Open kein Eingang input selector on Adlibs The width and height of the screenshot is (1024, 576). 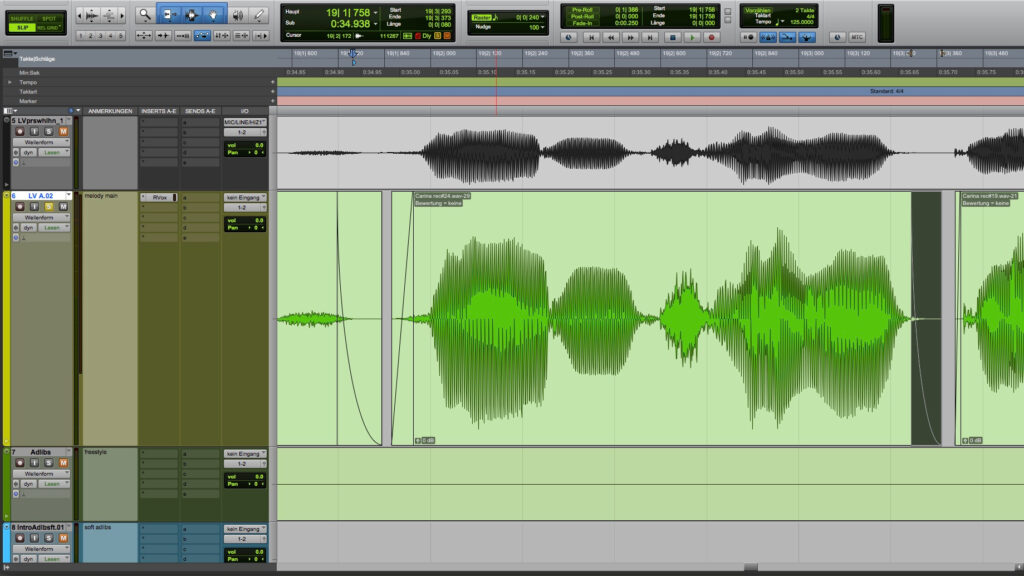click(245, 453)
